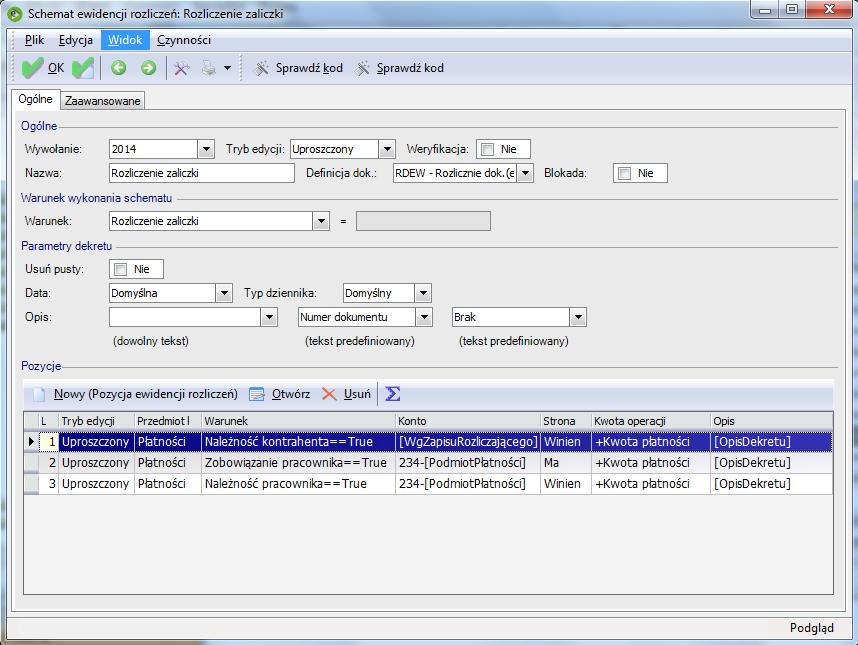The image size is (858, 645).
Task: Click the Opis column header in table
Action: 772,421
